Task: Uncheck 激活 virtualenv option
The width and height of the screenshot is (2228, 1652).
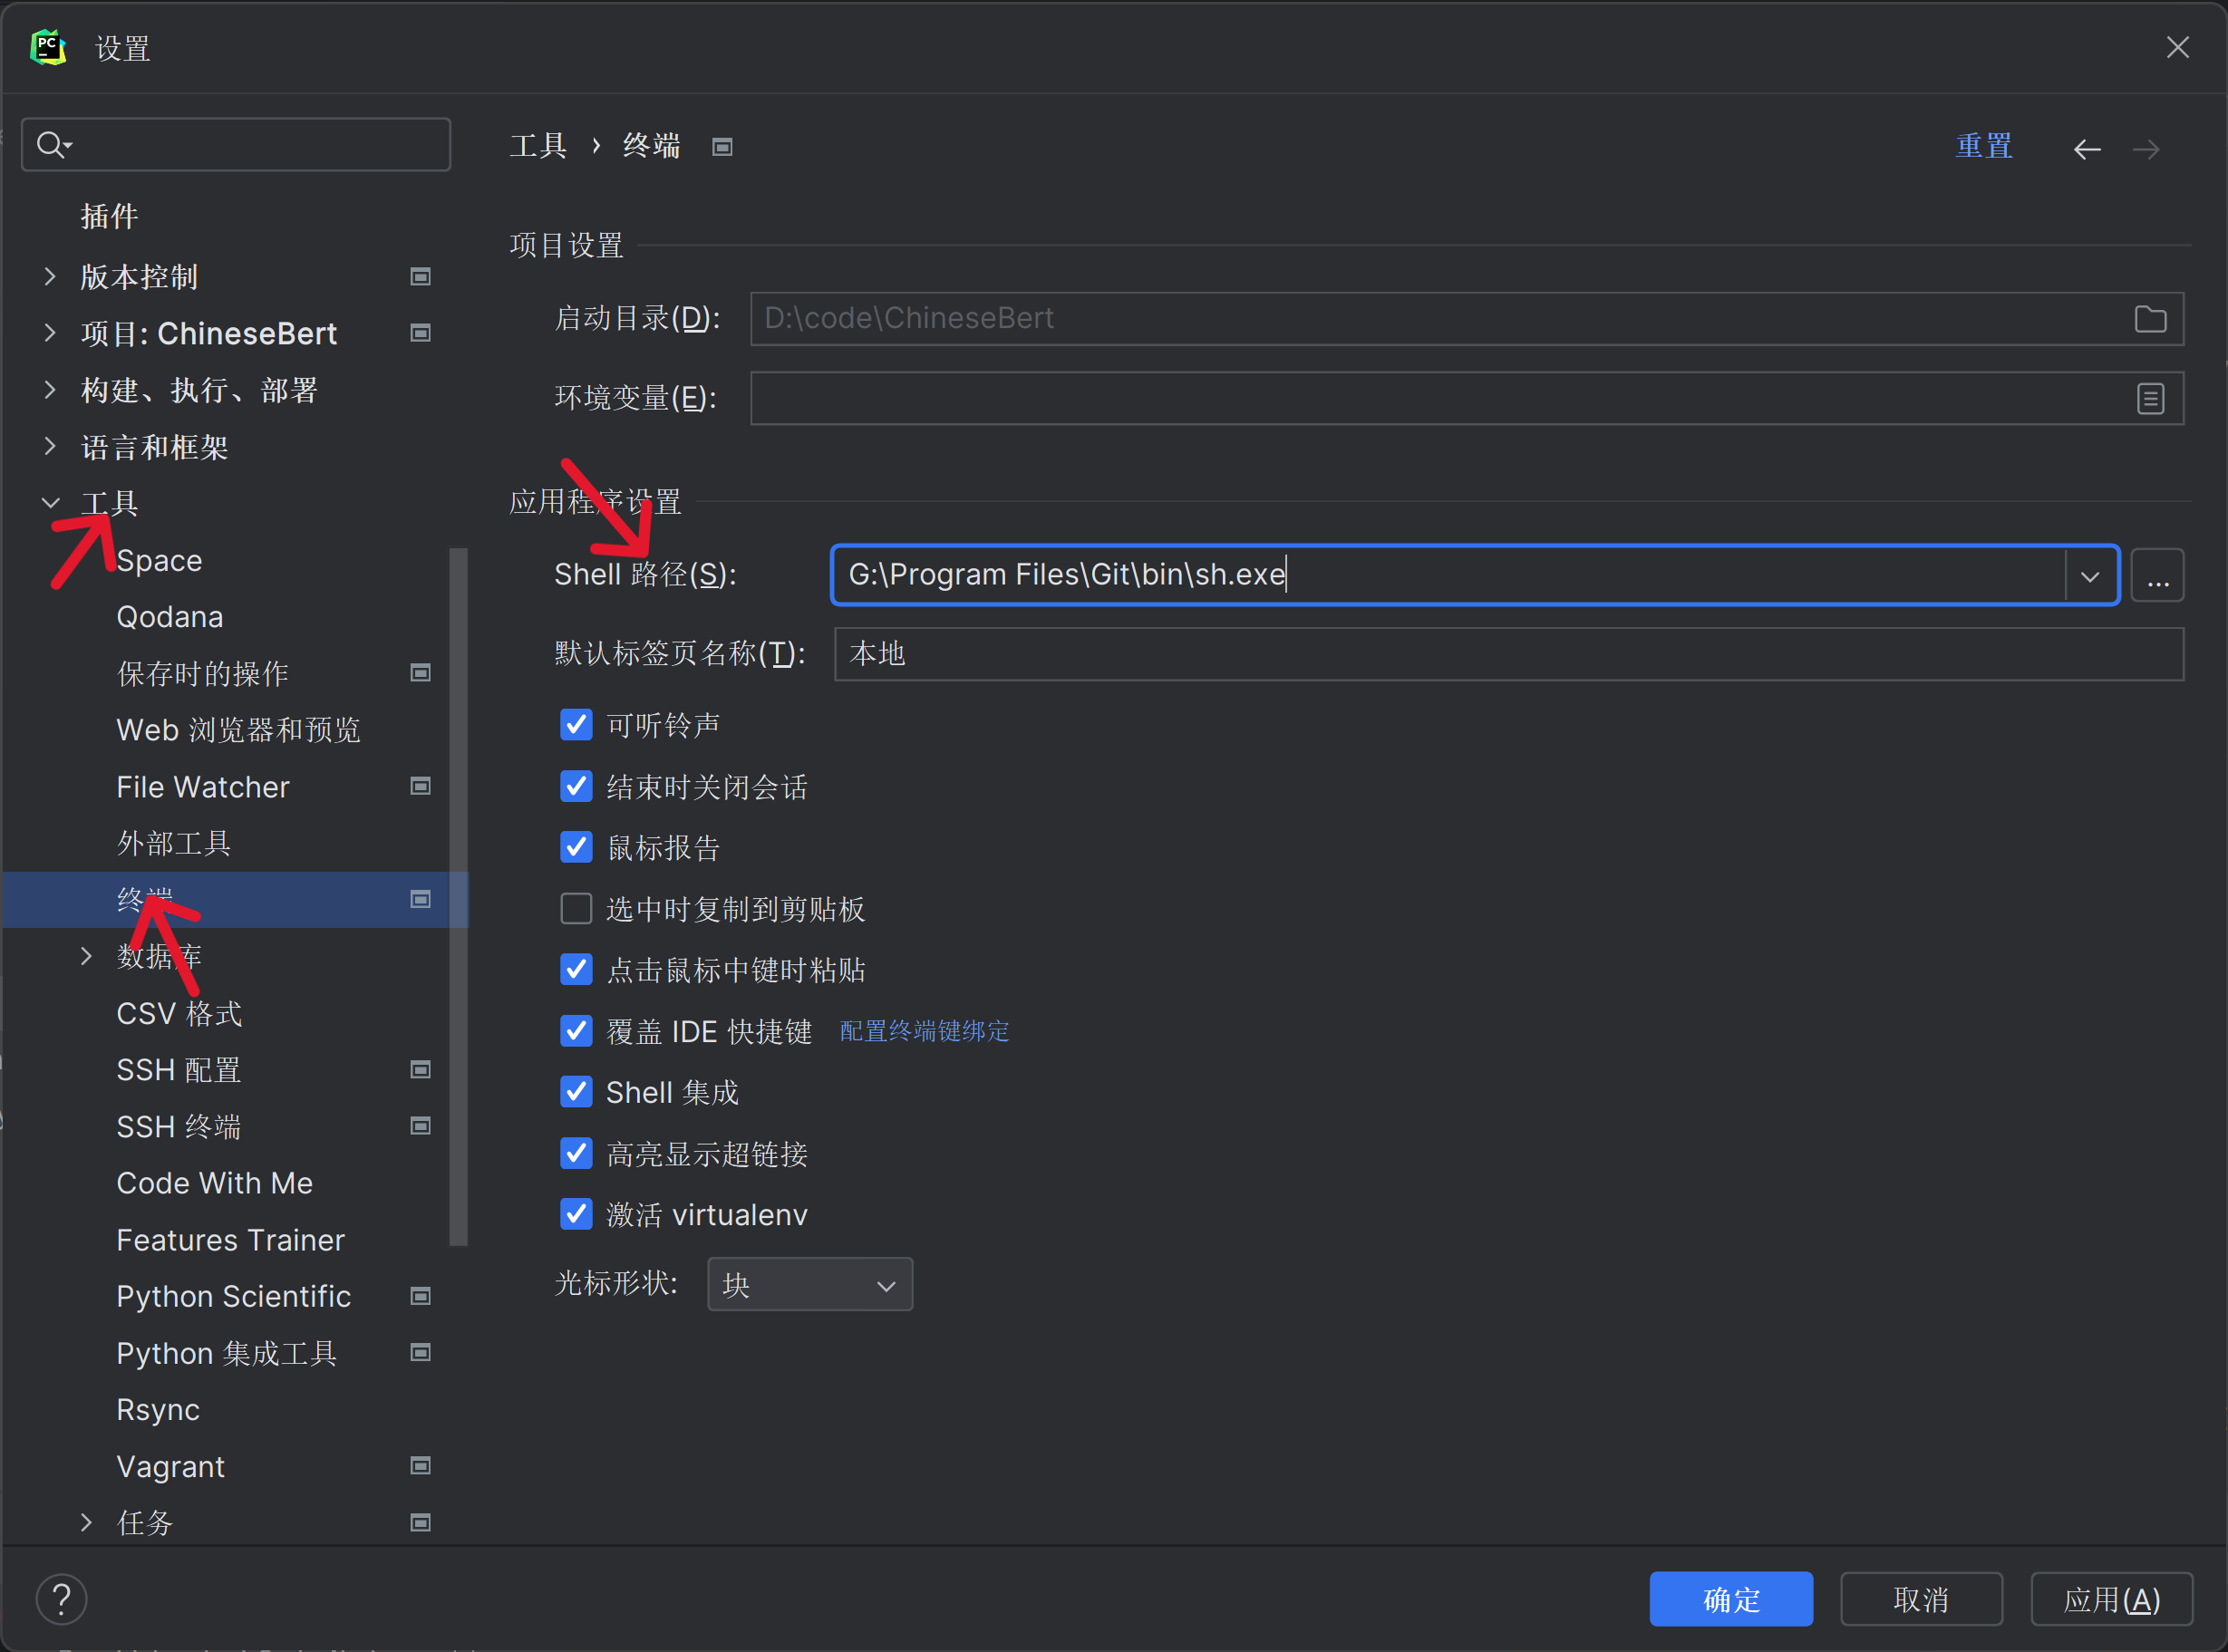Action: click(x=576, y=1214)
